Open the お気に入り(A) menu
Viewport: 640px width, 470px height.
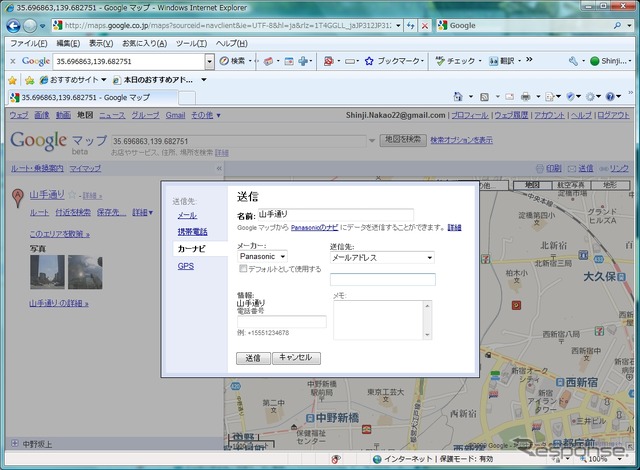144,43
